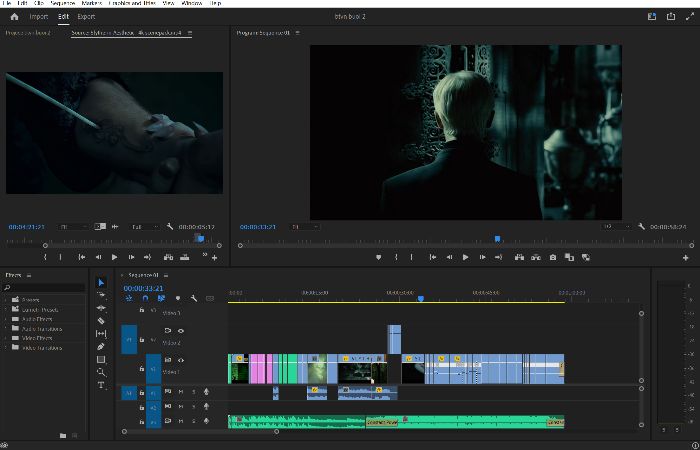
Task: Open Program Sequence 01 panel menu
Action: pyautogui.click(x=298, y=33)
